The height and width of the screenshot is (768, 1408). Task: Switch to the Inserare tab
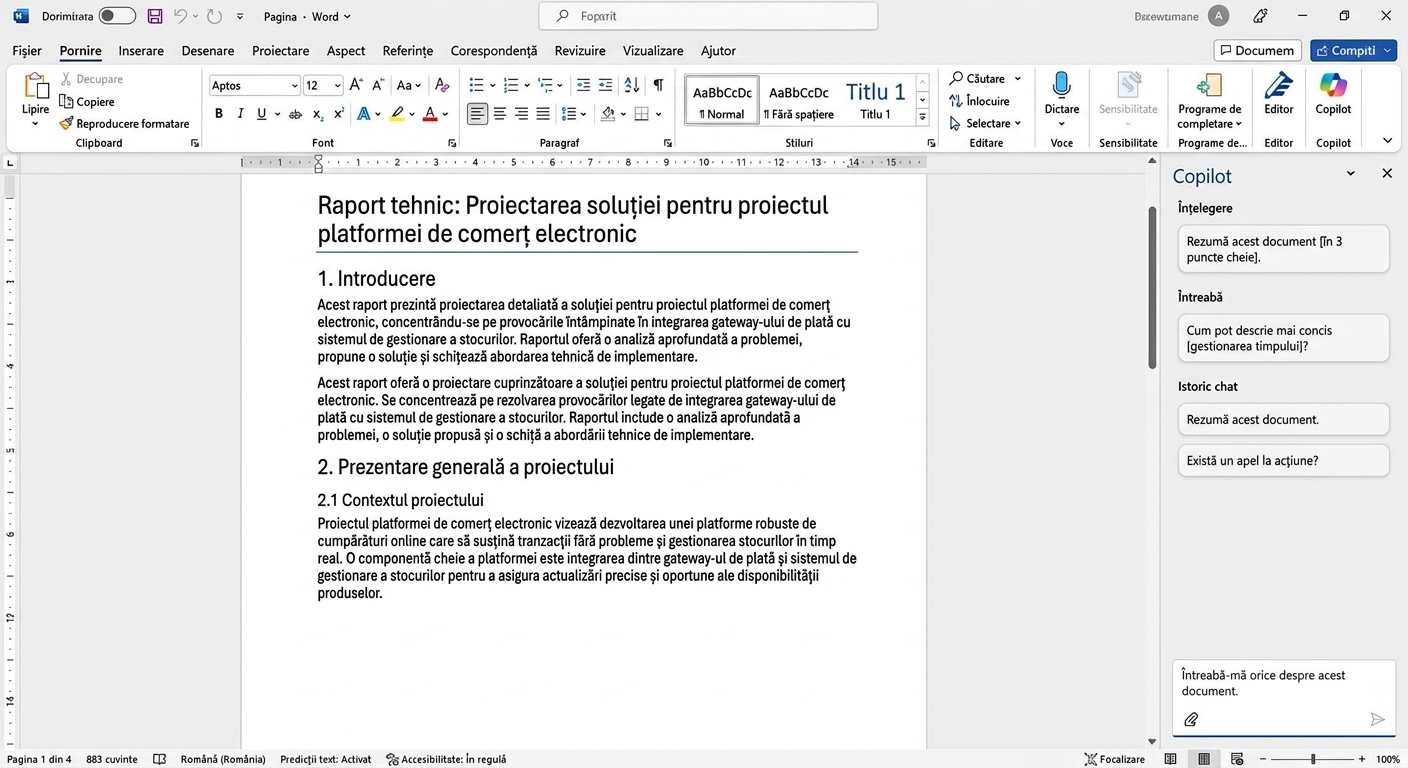coord(141,50)
